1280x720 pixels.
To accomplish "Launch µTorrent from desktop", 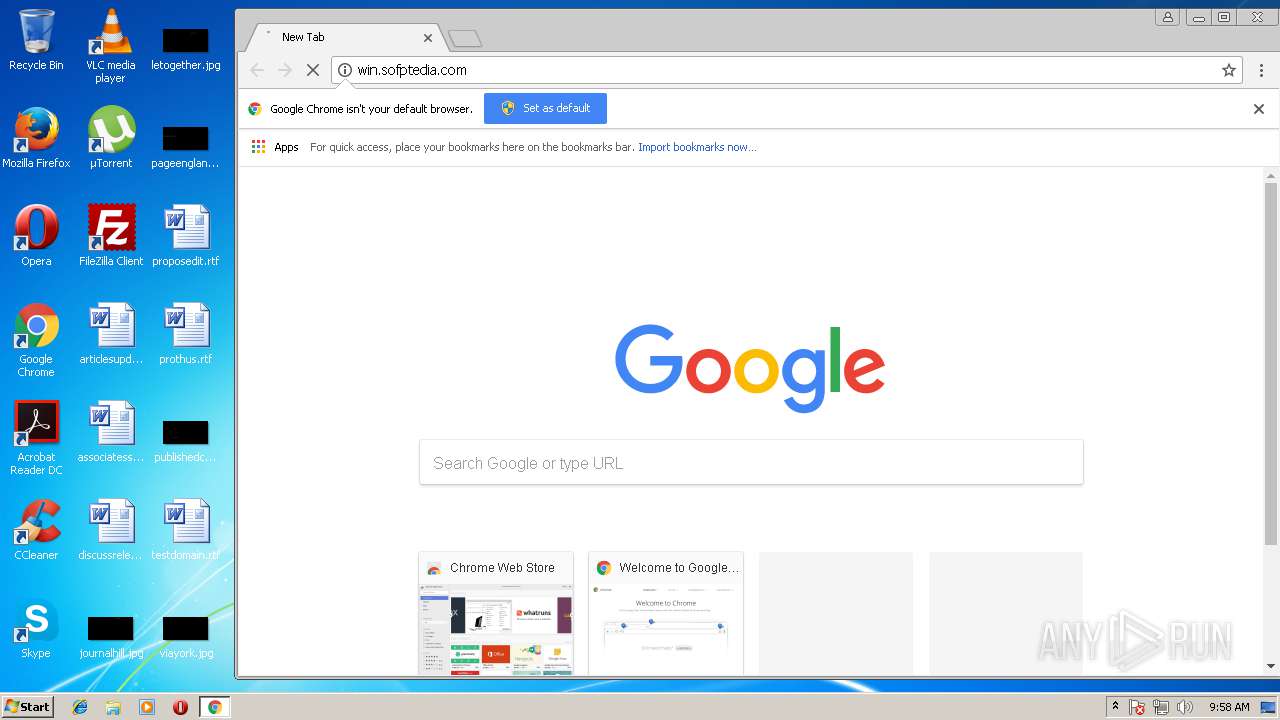I will click(110, 138).
